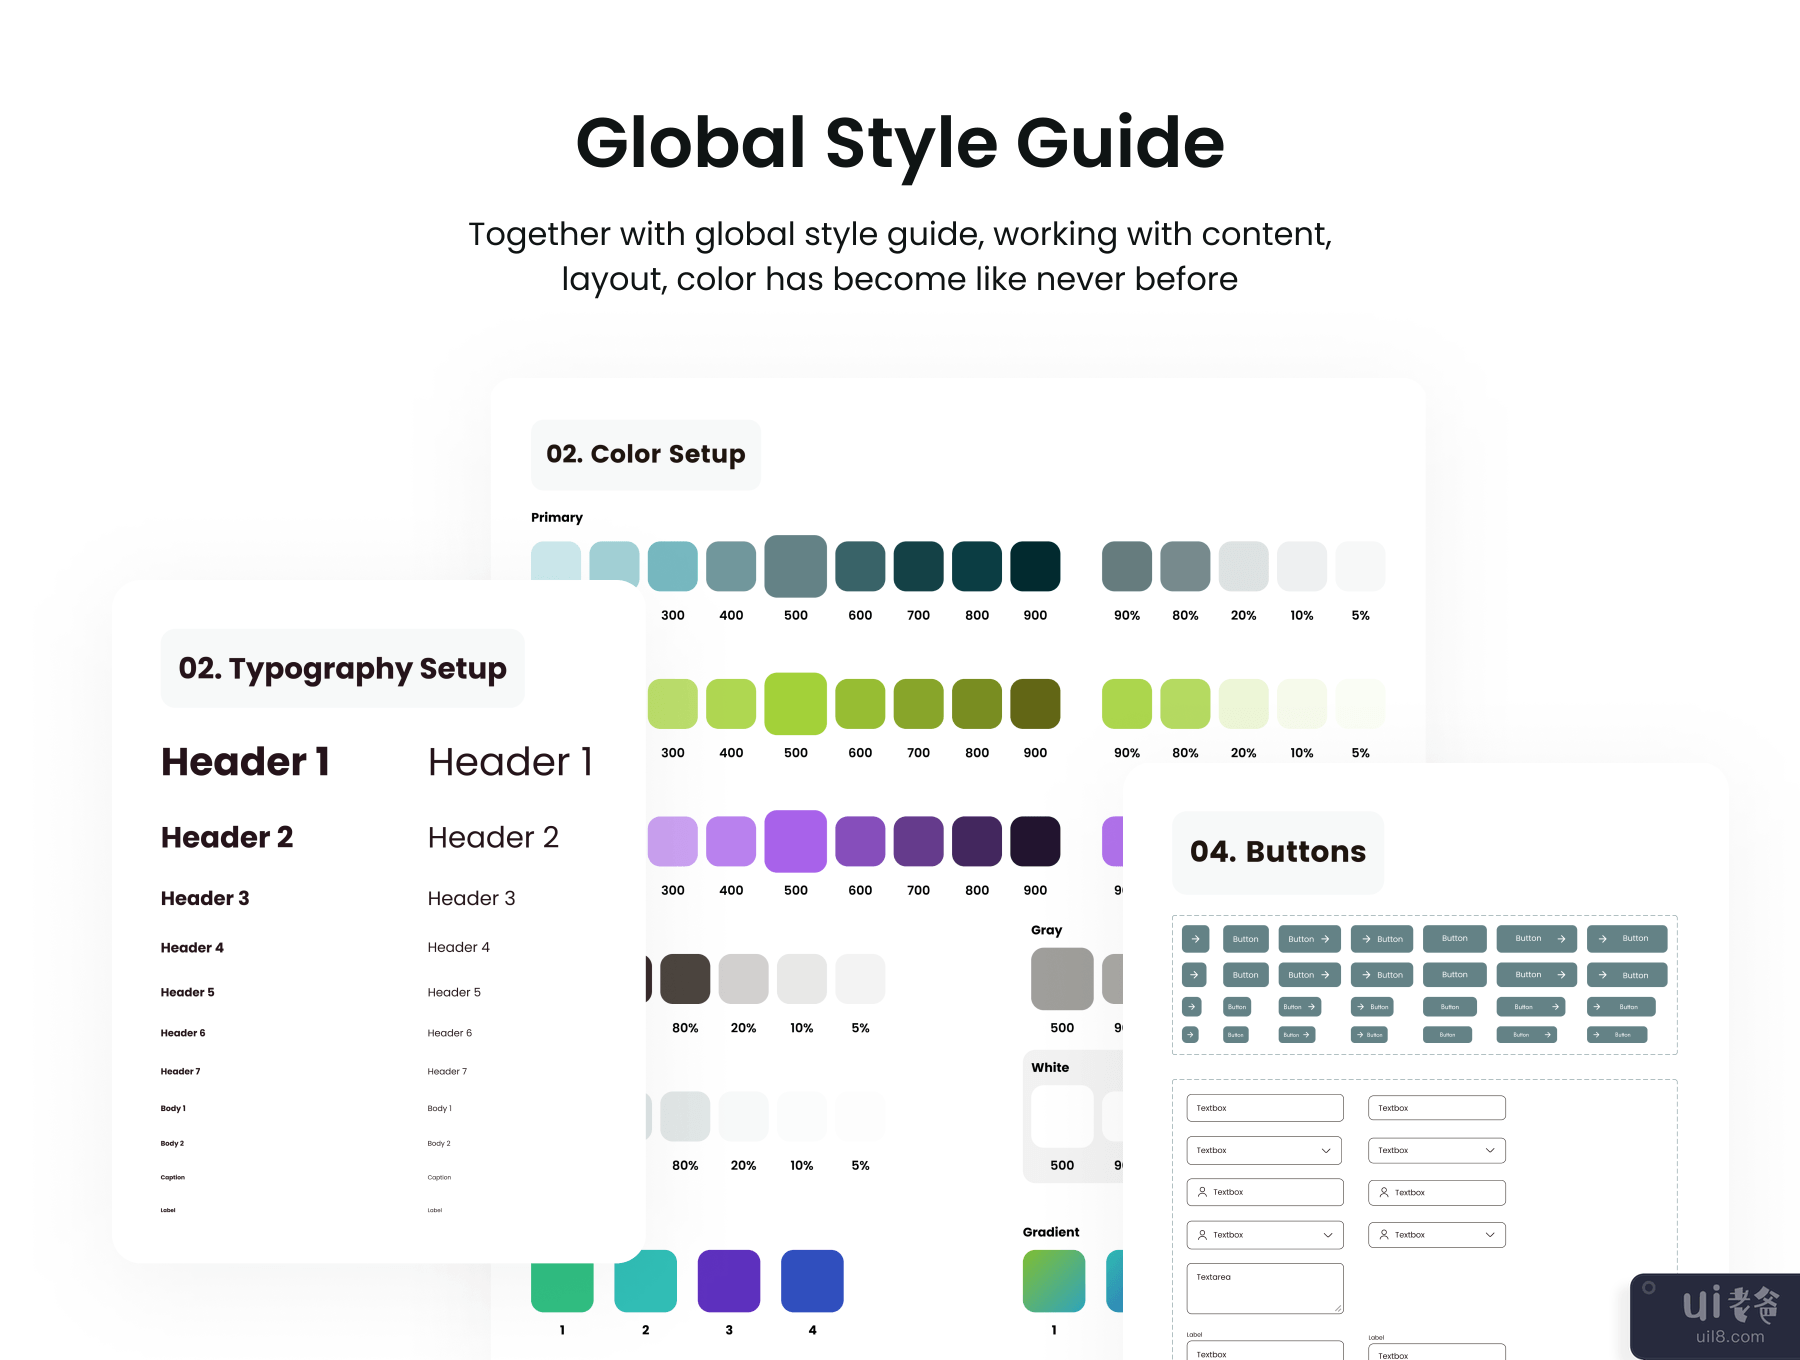Image resolution: width=1800 pixels, height=1360 pixels.
Task: Select the "04. Buttons" section heading
Action: pyautogui.click(x=1277, y=852)
